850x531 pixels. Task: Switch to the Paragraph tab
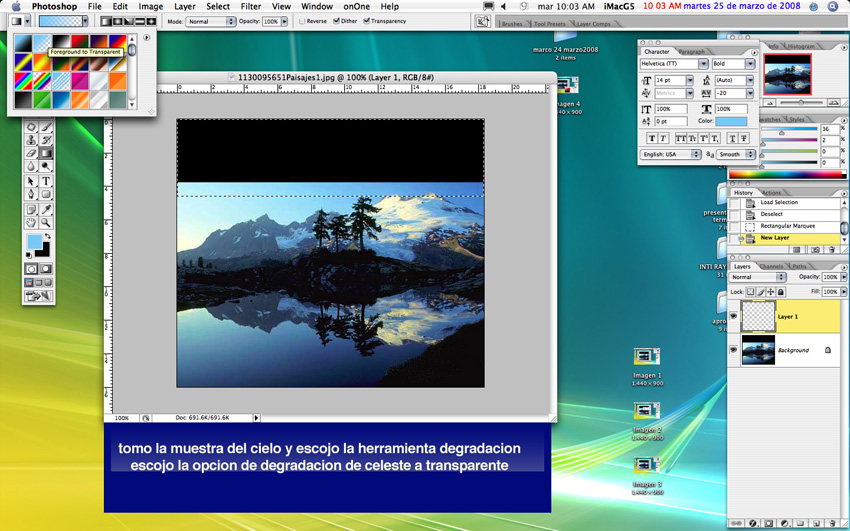pyautogui.click(x=691, y=51)
